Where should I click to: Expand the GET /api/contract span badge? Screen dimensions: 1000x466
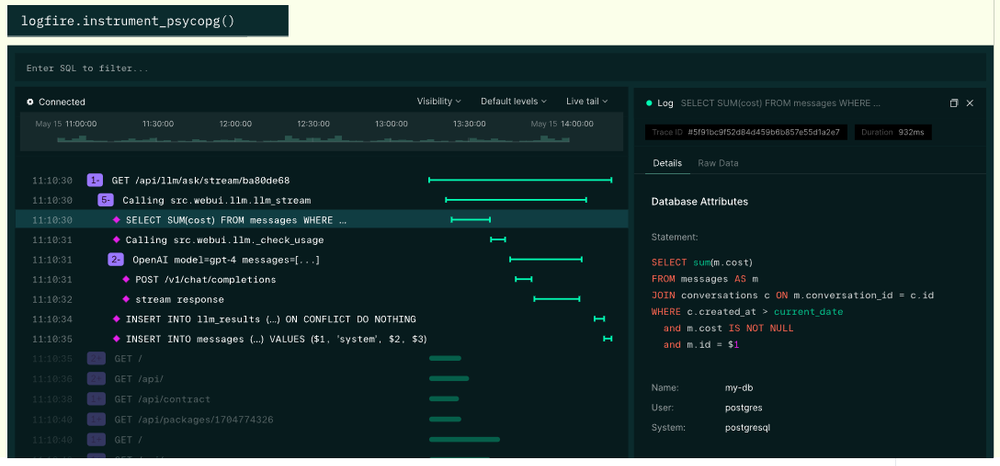(96, 399)
